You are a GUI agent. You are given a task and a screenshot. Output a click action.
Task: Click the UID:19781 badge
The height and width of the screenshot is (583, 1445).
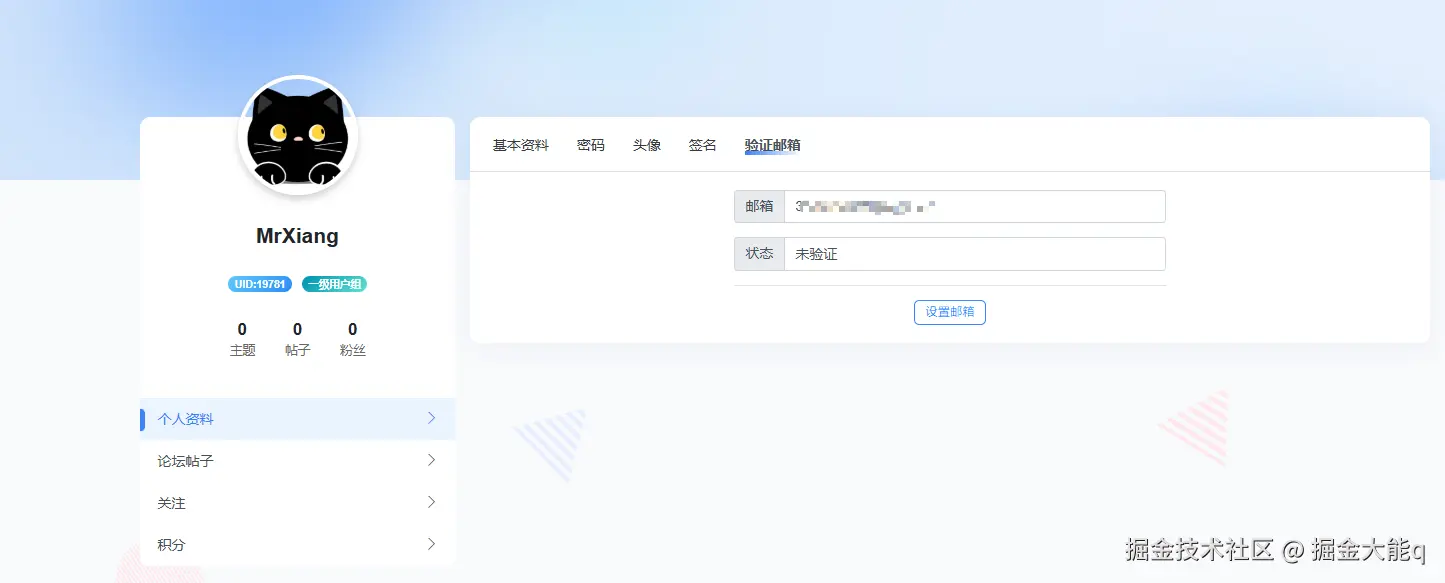(258, 283)
